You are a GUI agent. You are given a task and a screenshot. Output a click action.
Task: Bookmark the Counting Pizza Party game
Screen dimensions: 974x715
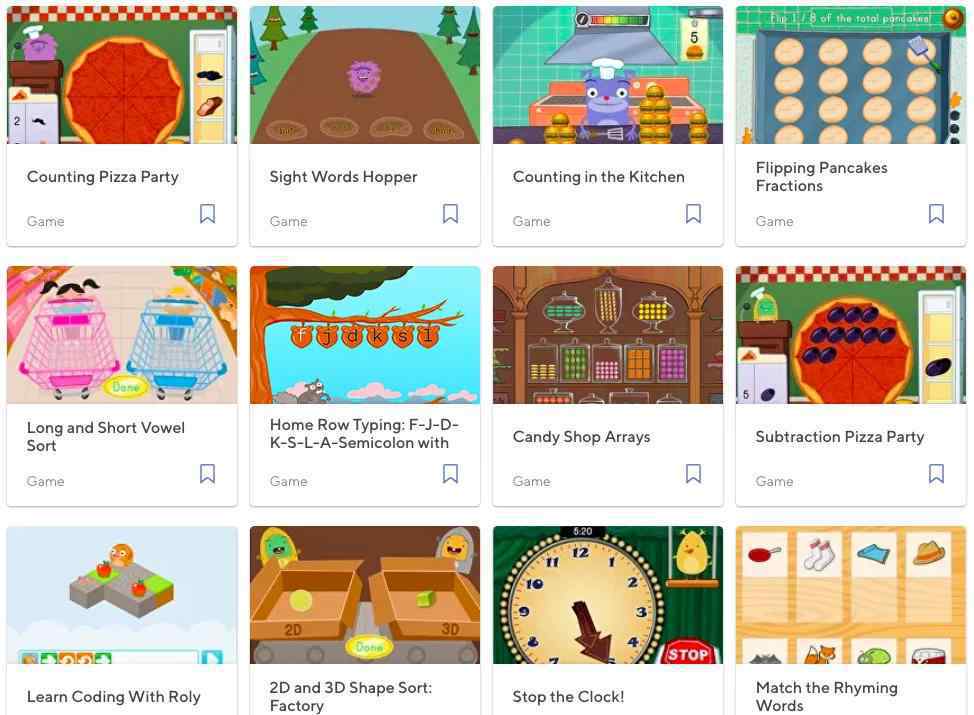tap(207, 214)
